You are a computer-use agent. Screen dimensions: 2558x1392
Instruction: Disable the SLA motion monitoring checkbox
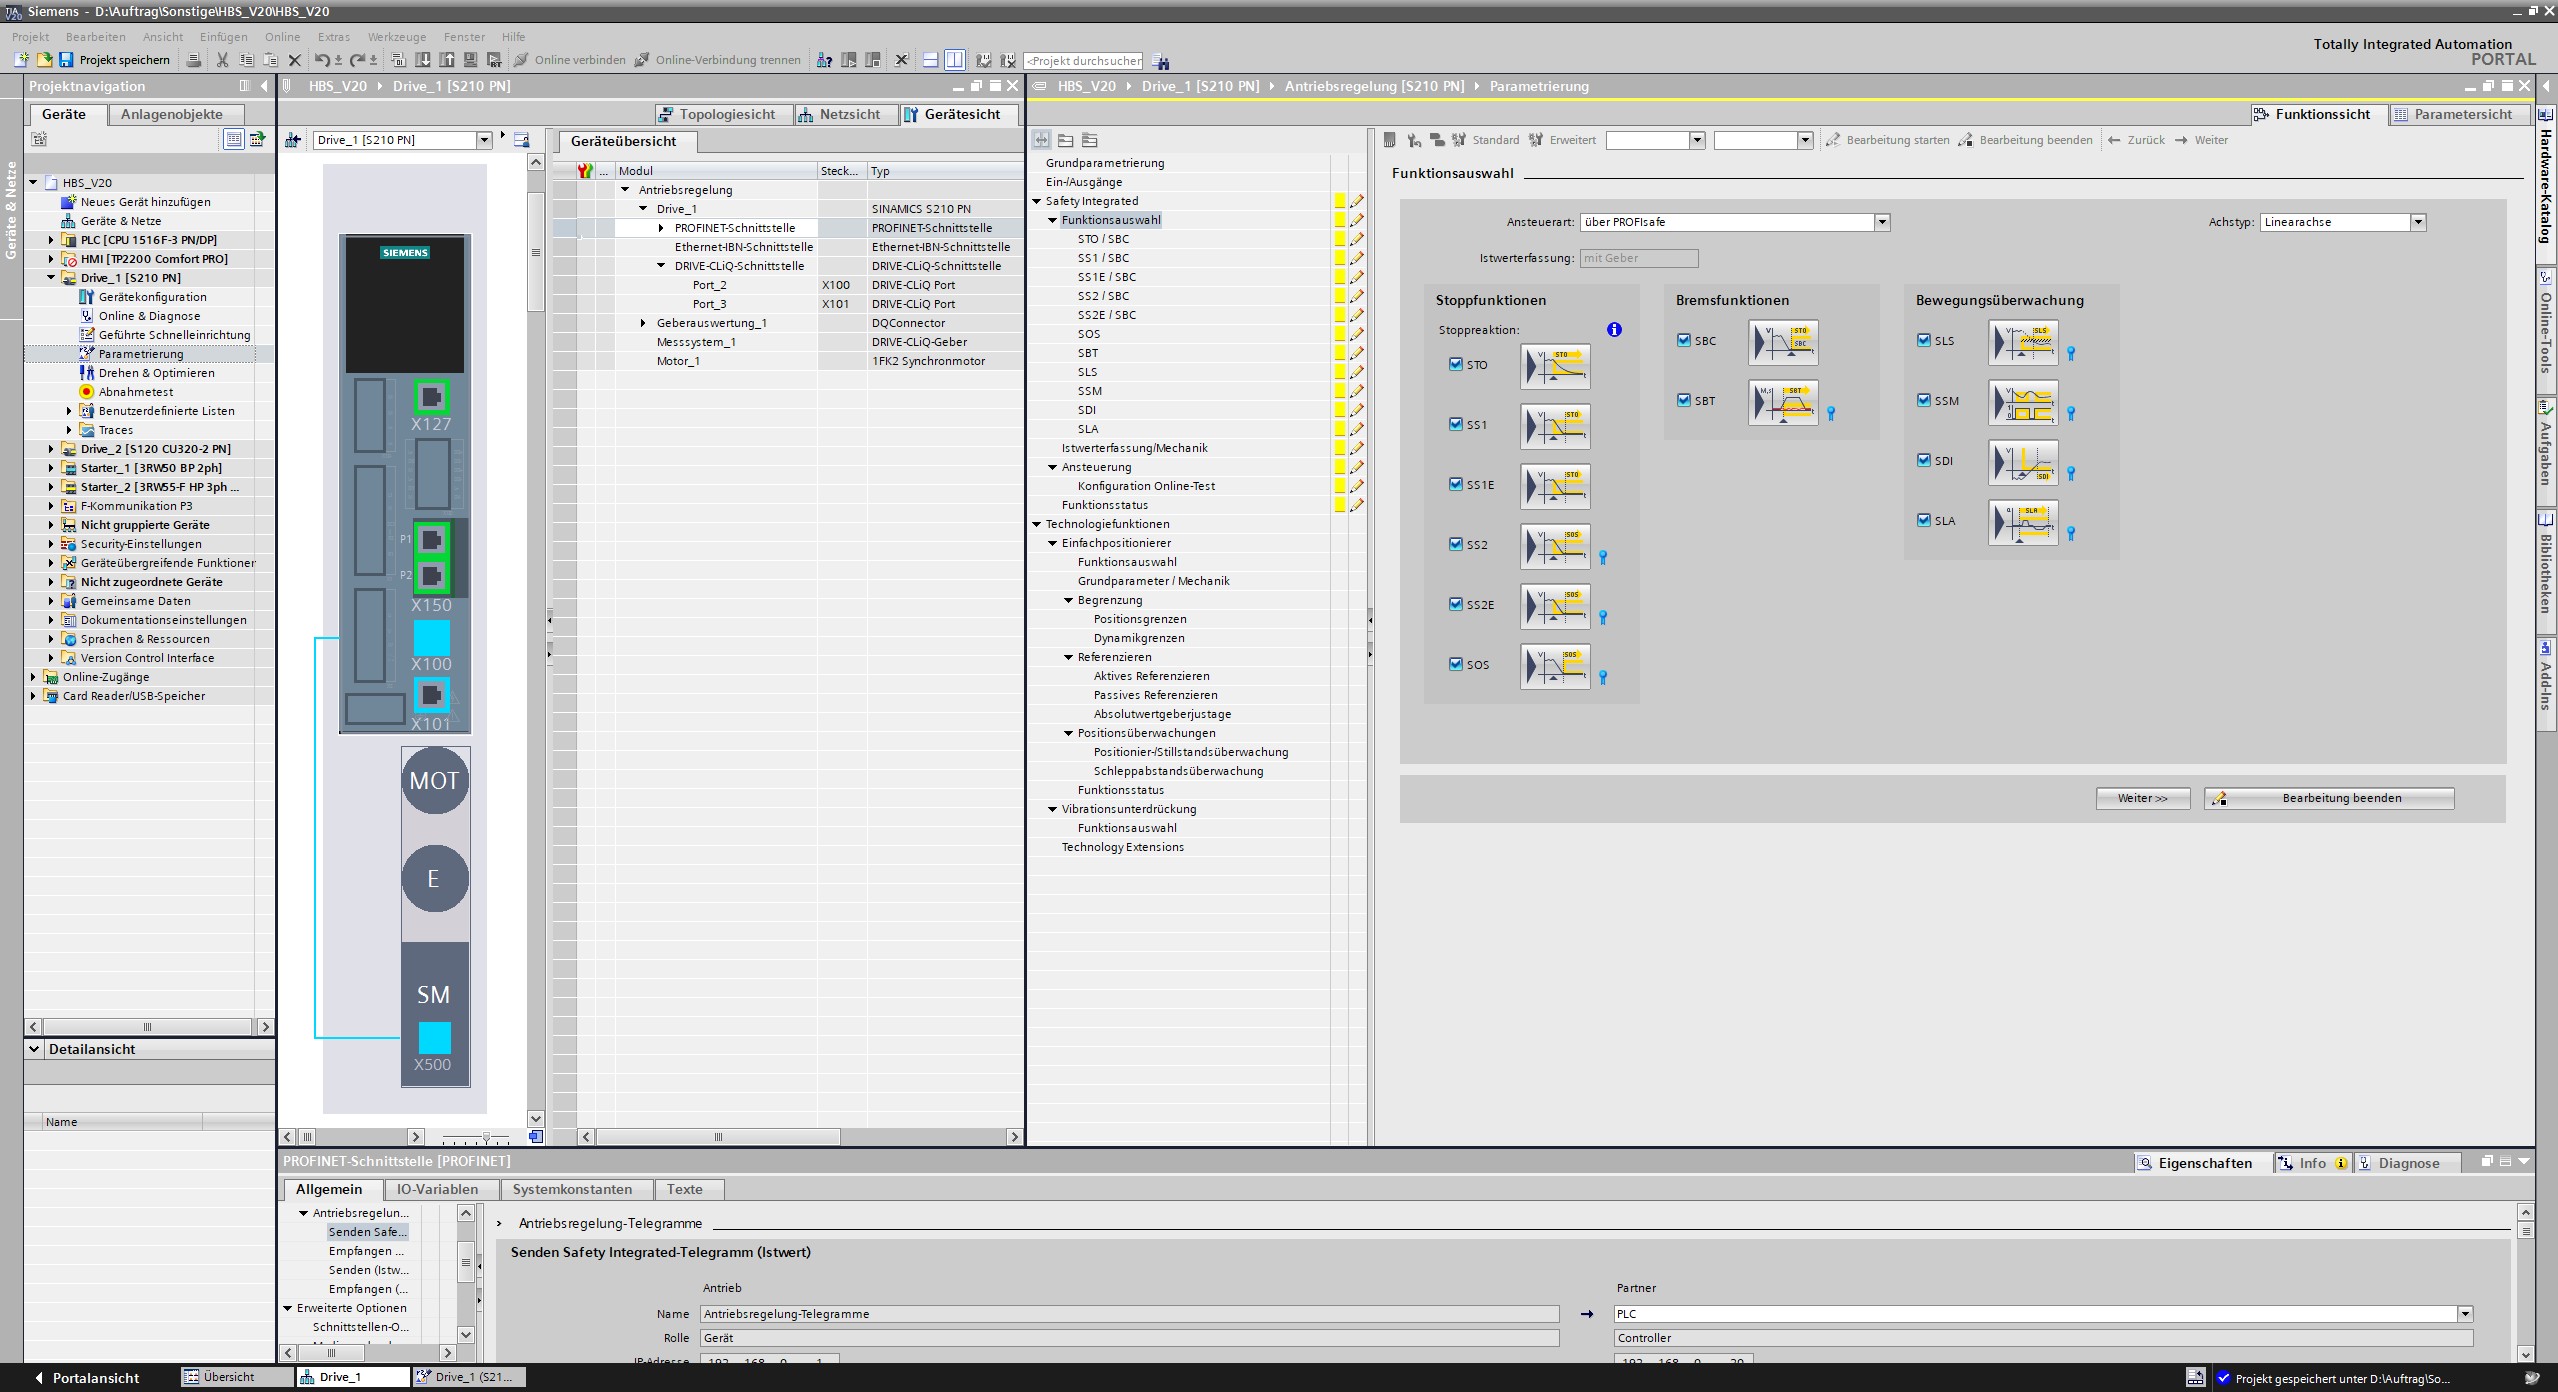(x=1924, y=520)
